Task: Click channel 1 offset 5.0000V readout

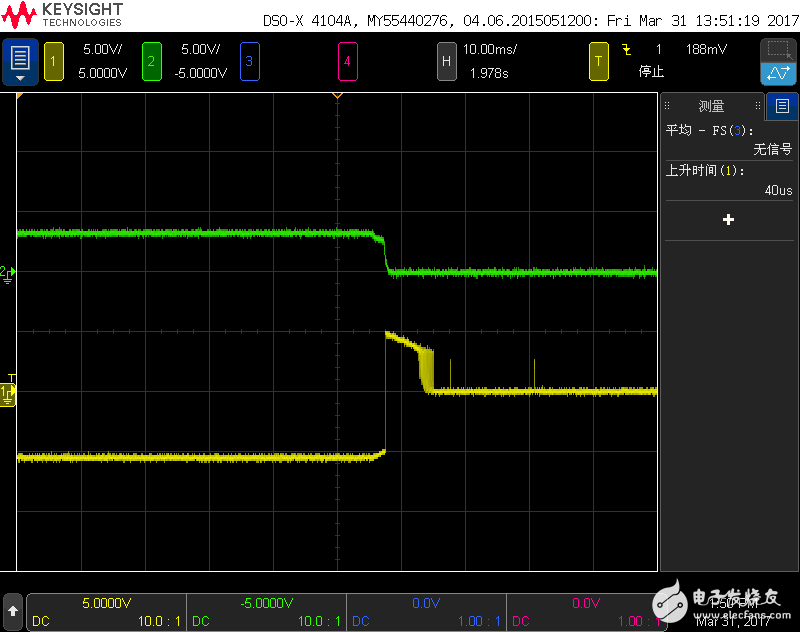Action: pos(103,73)
